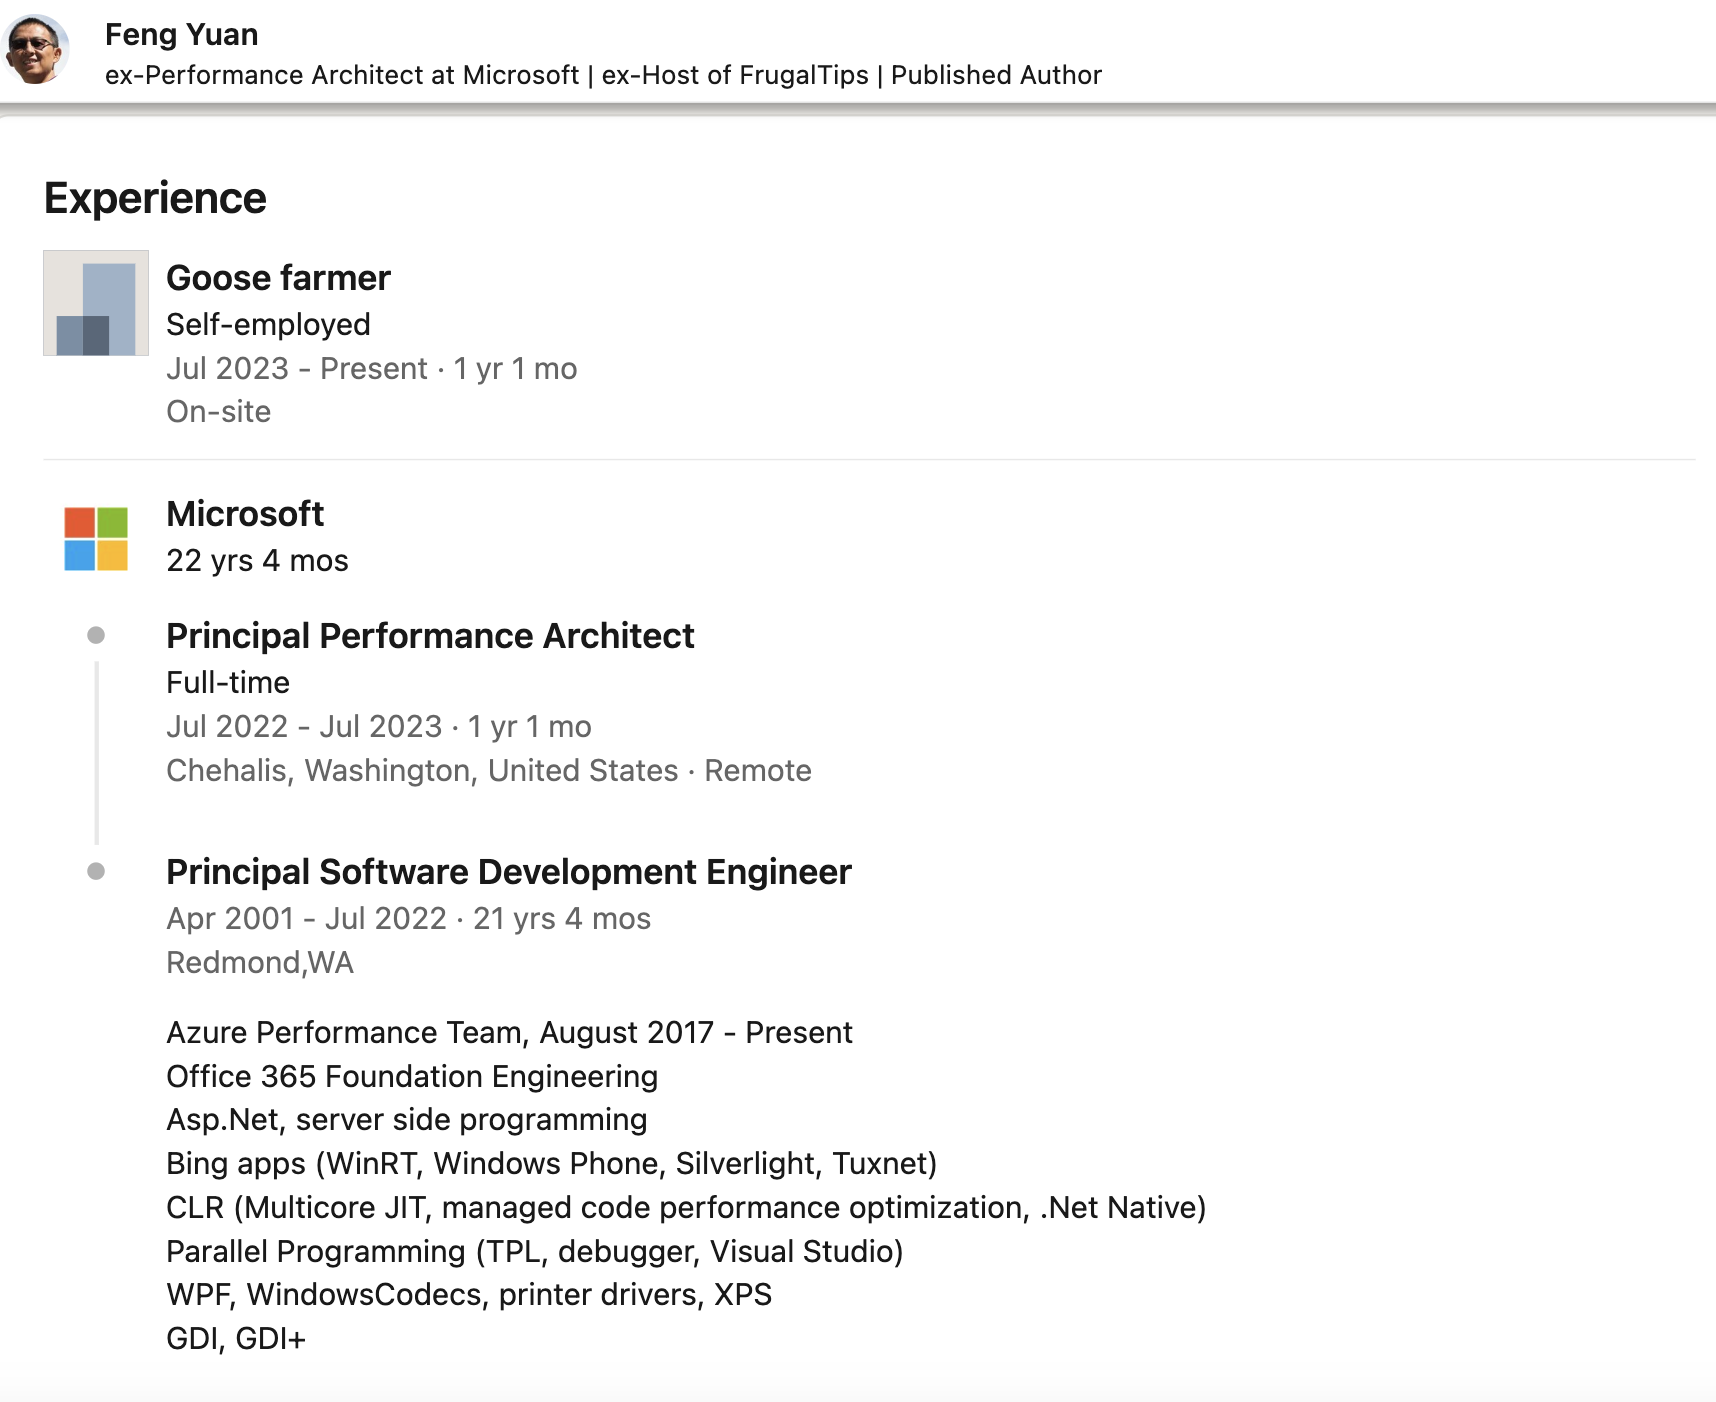Click the Experience section heading
This screenshot has width=1716, height=1402.
click(156, 198)
